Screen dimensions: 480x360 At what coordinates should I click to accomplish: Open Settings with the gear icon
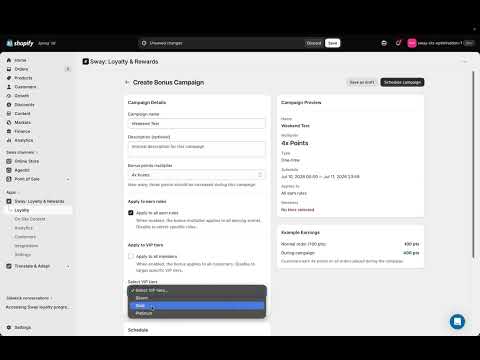[x=22, y=327]
